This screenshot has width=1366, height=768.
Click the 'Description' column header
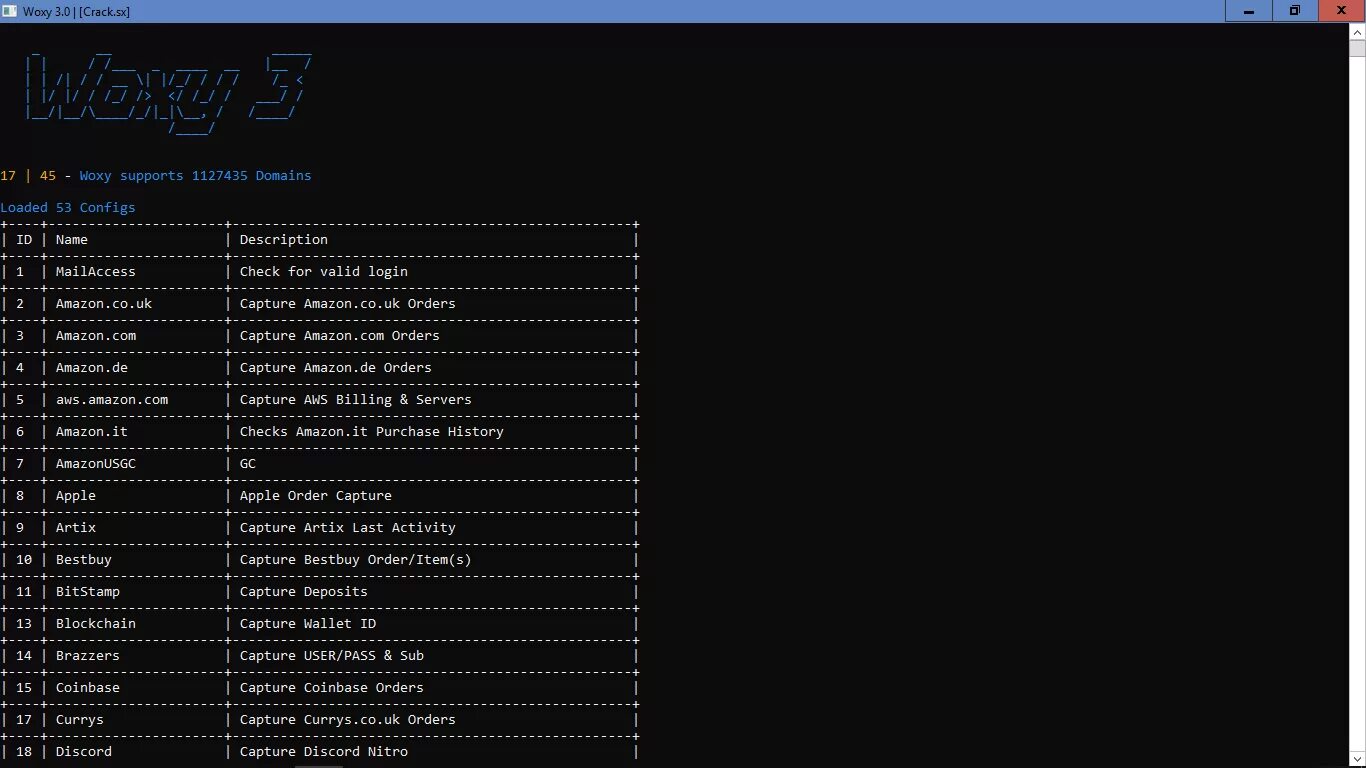pyautogui.click(x=284, y=240)
